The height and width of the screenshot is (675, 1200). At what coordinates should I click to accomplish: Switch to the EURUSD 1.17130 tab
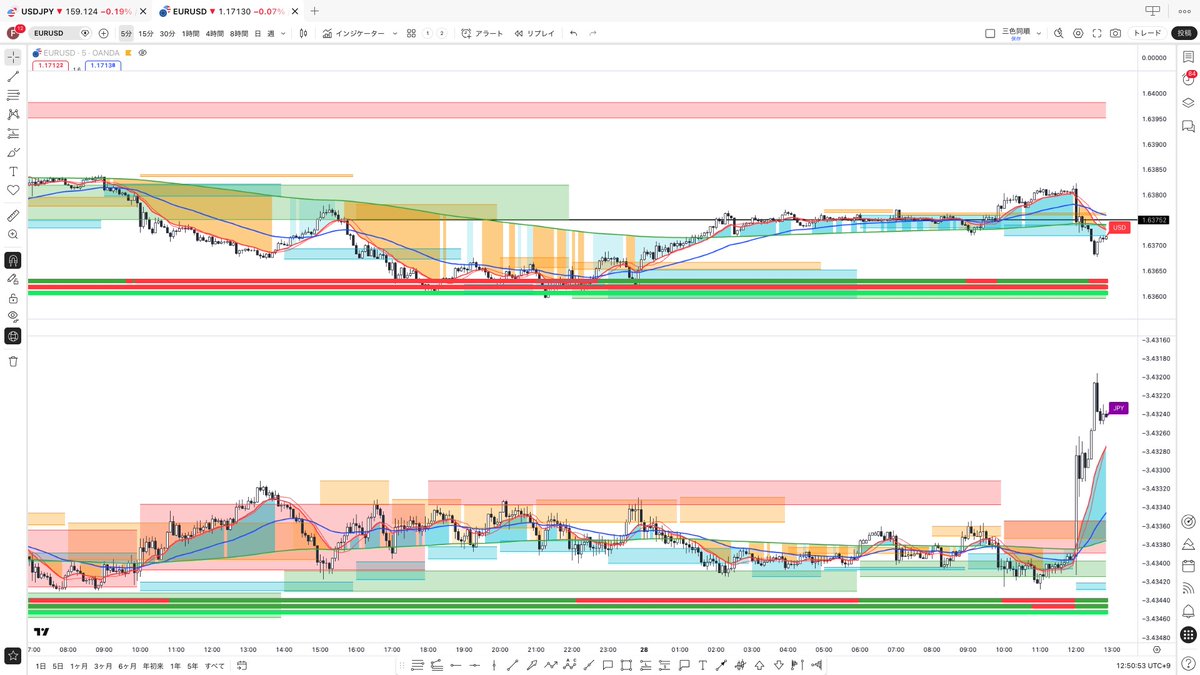[x=228, y=11]
